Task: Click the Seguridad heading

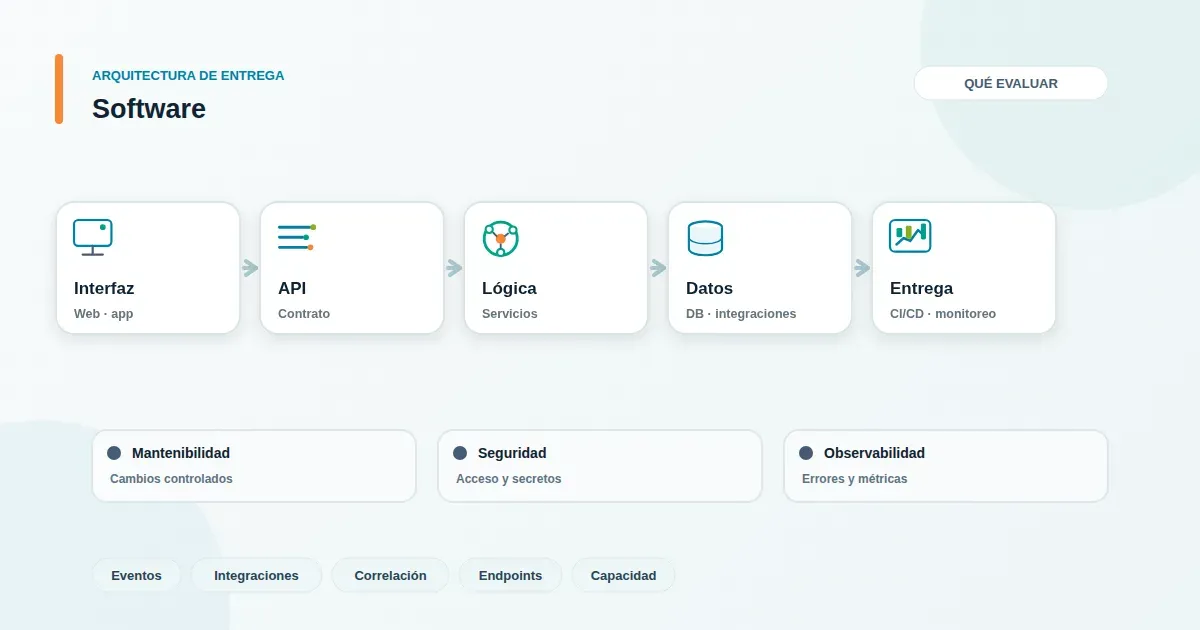Action: [512, 453]
